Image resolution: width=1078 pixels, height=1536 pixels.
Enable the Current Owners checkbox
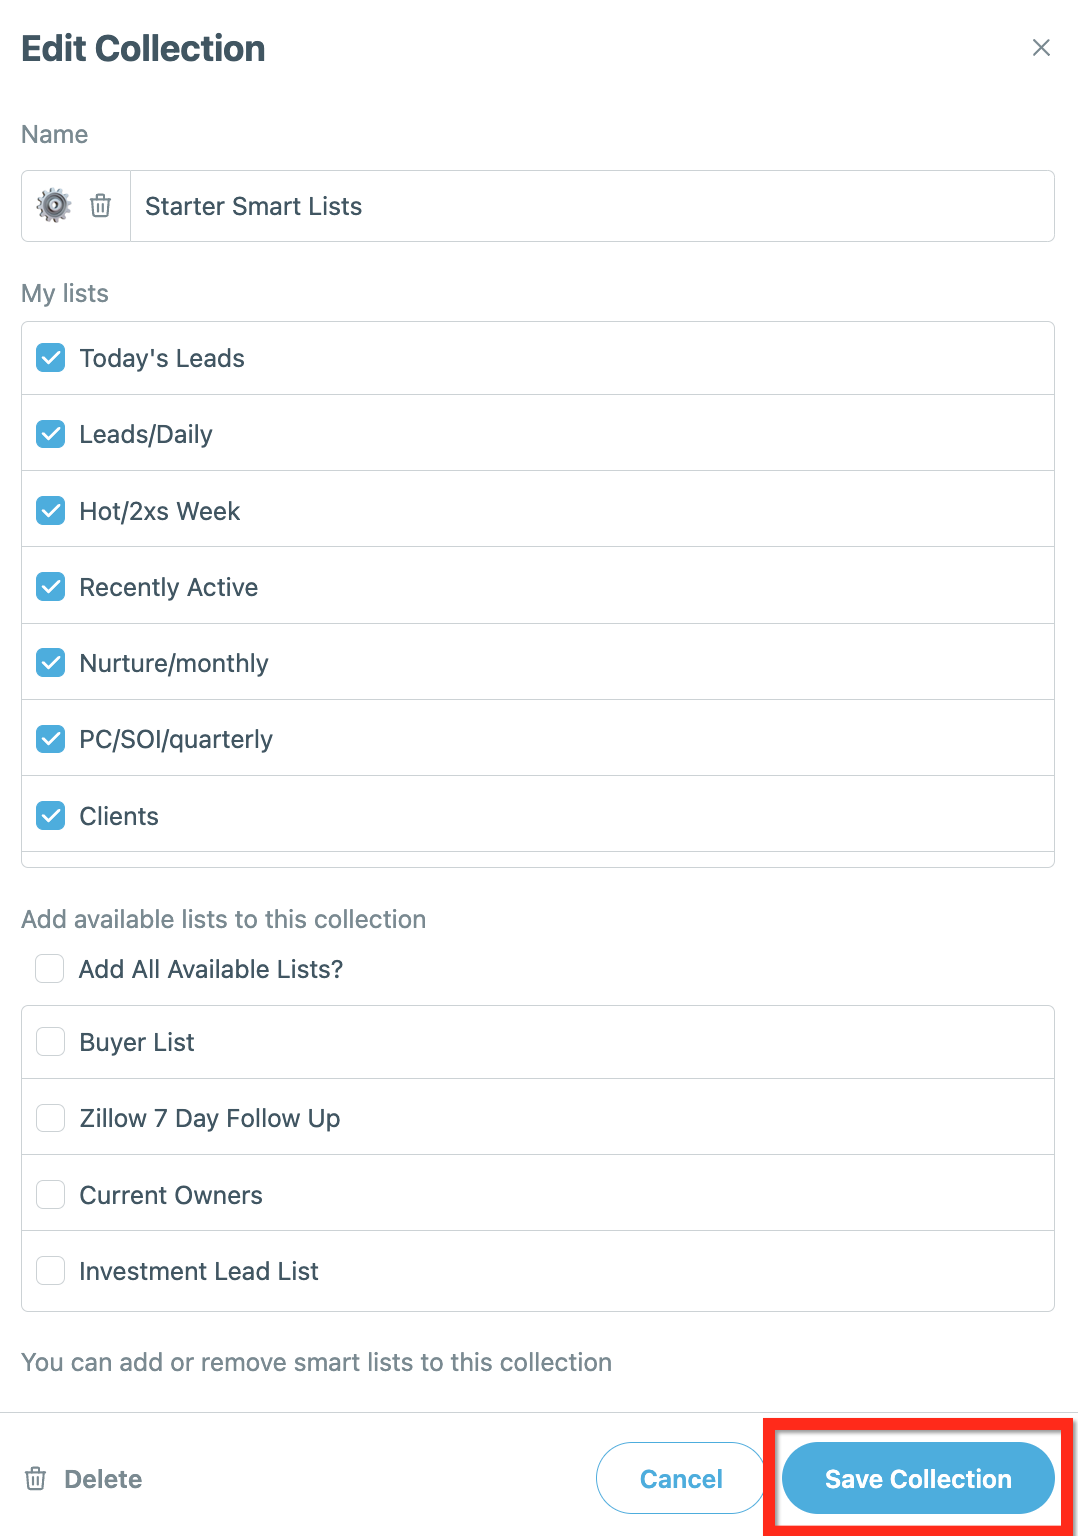point(51,1195)
